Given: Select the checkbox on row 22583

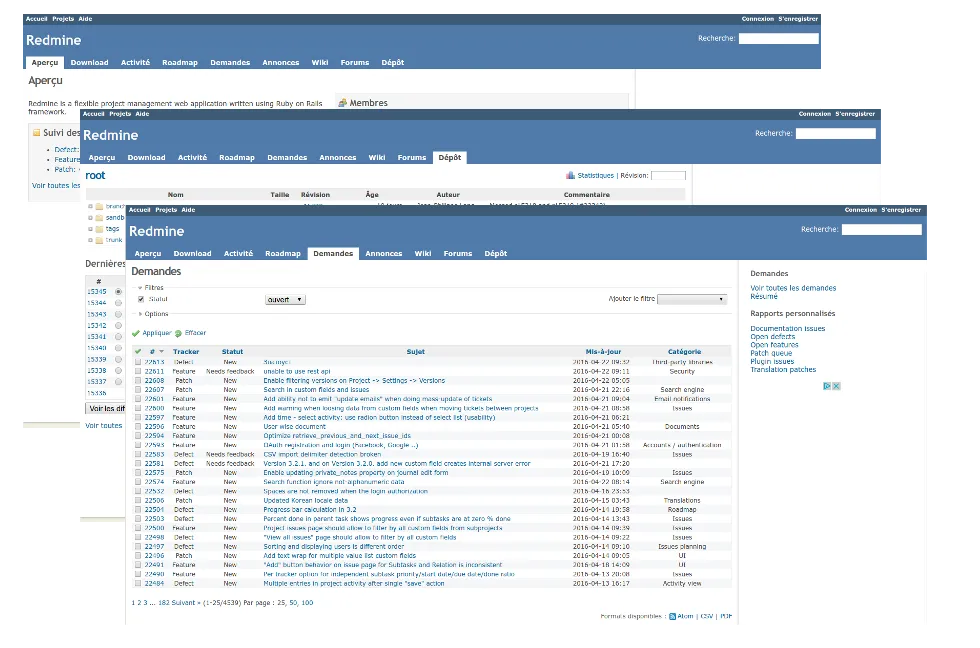Looking at the screenshot, I should coord(138,454).
